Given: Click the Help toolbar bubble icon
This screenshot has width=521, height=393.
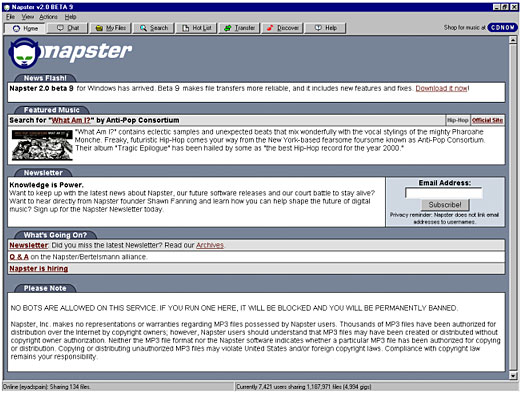Looking at the screenshot, I should 318,28.
